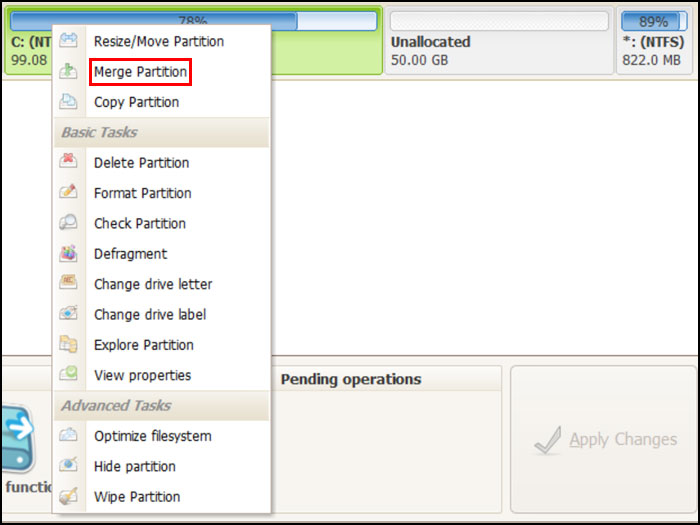Click the Explore Partition folder icon
The height and width of the screenshot is (525, 700).
click(68, 344)
